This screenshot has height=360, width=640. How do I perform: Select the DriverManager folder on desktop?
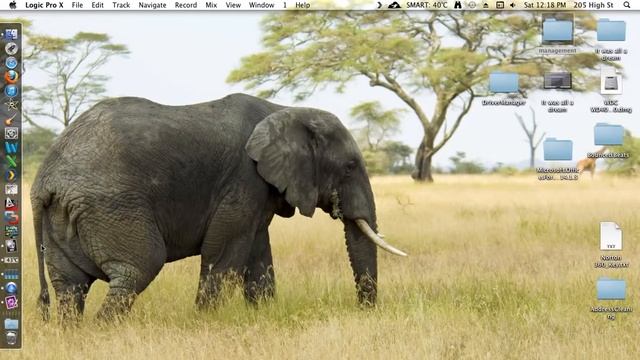pyautogui.click(x=504, y=83)
